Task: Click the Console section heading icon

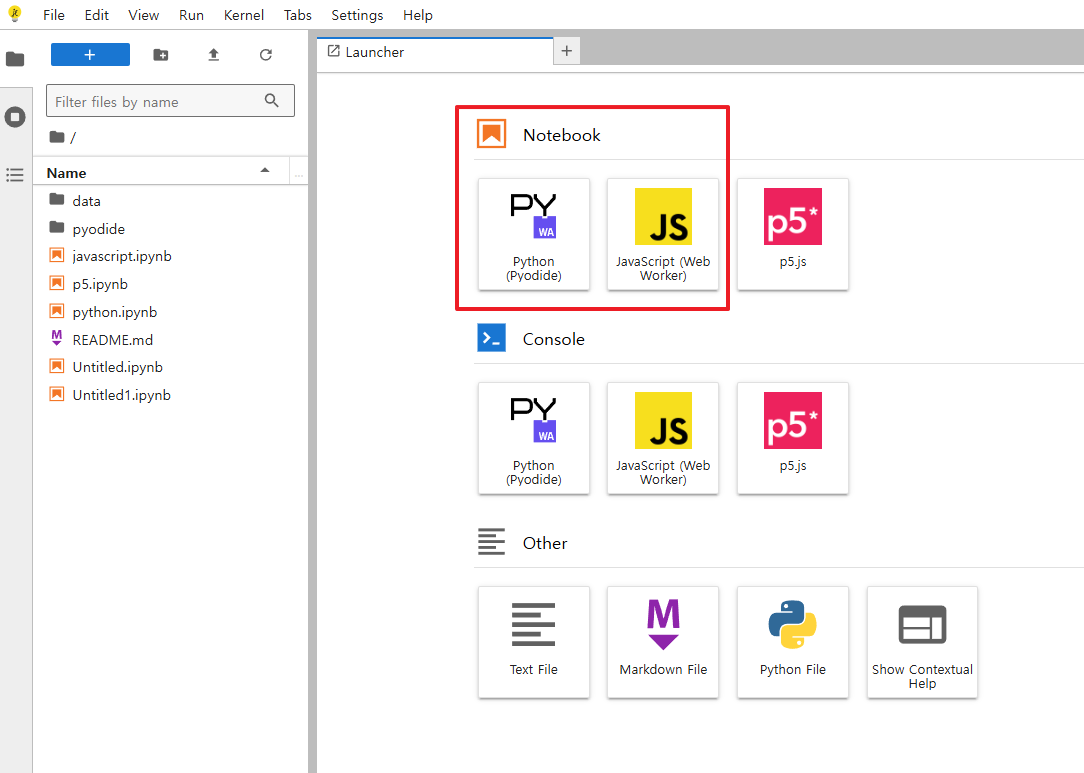Action: (x=492, y=338)
